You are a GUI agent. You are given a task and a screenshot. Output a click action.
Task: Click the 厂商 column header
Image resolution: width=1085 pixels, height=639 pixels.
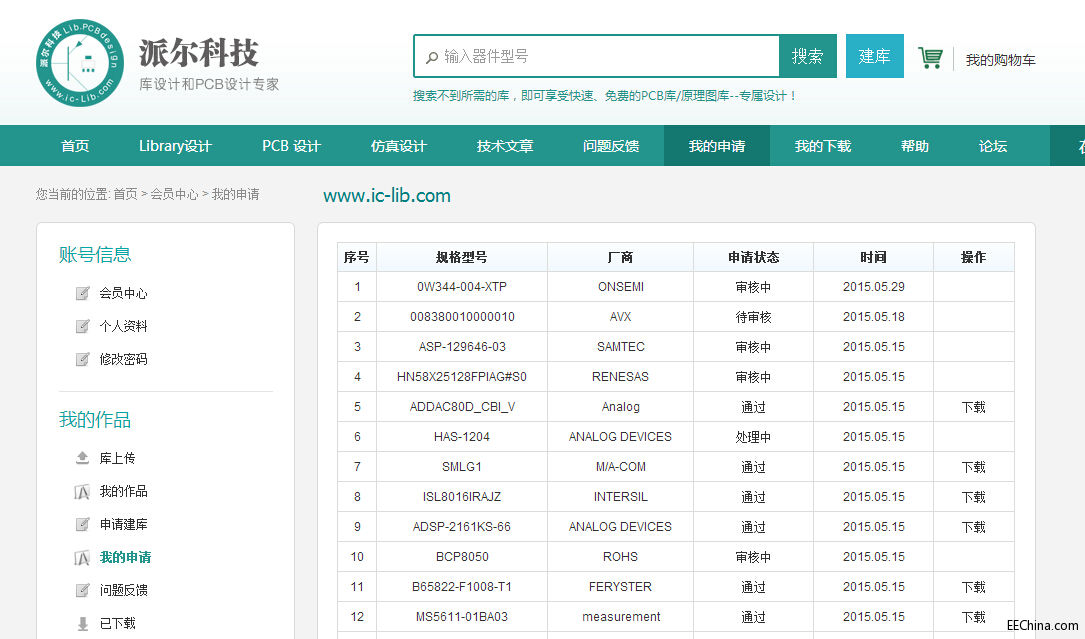click(x=621, y=258)
